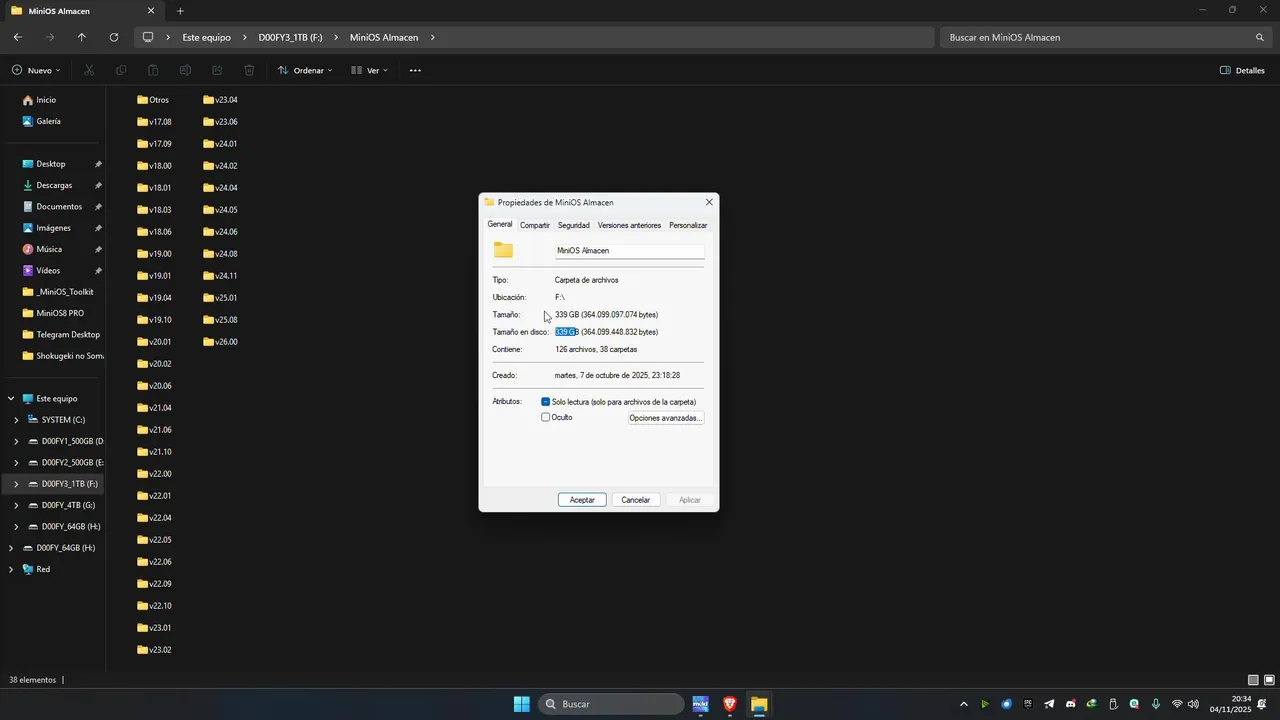Close the Propiedades de MiniOS Almacen dialog

[x=709, y=202]
